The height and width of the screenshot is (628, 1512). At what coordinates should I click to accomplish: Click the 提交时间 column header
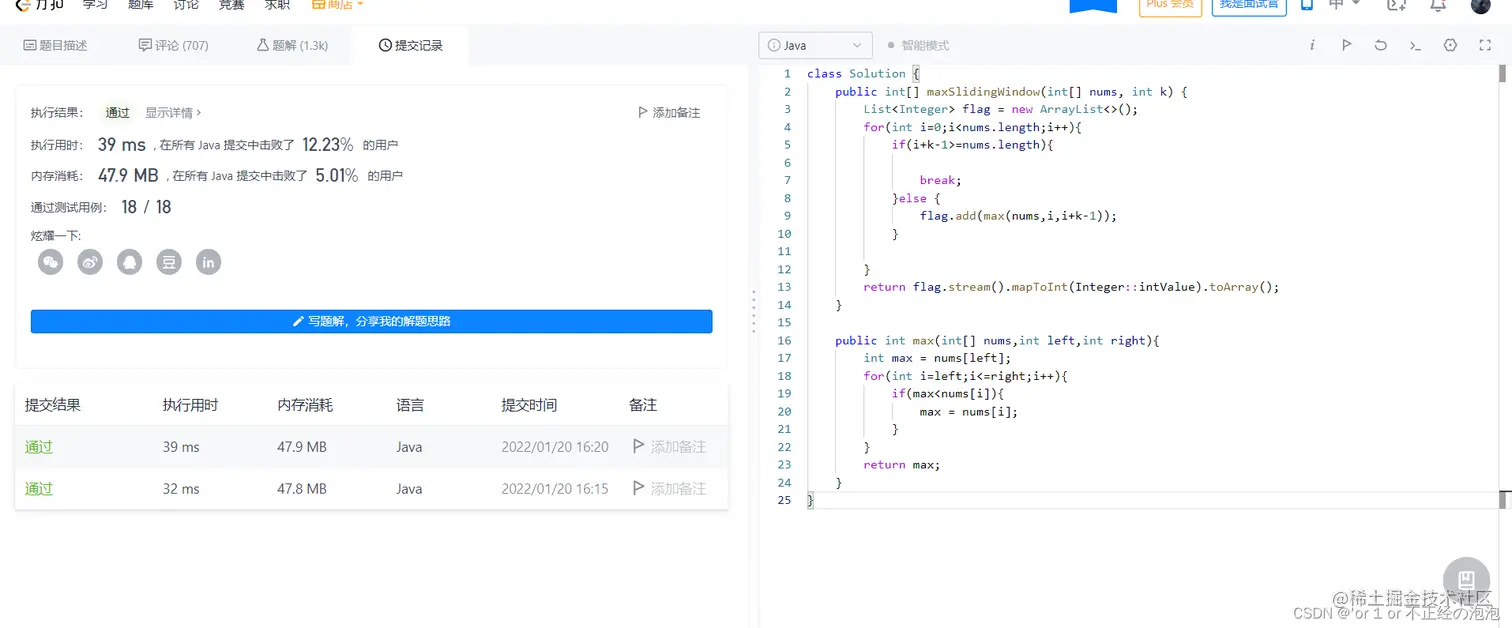[529, 405]
